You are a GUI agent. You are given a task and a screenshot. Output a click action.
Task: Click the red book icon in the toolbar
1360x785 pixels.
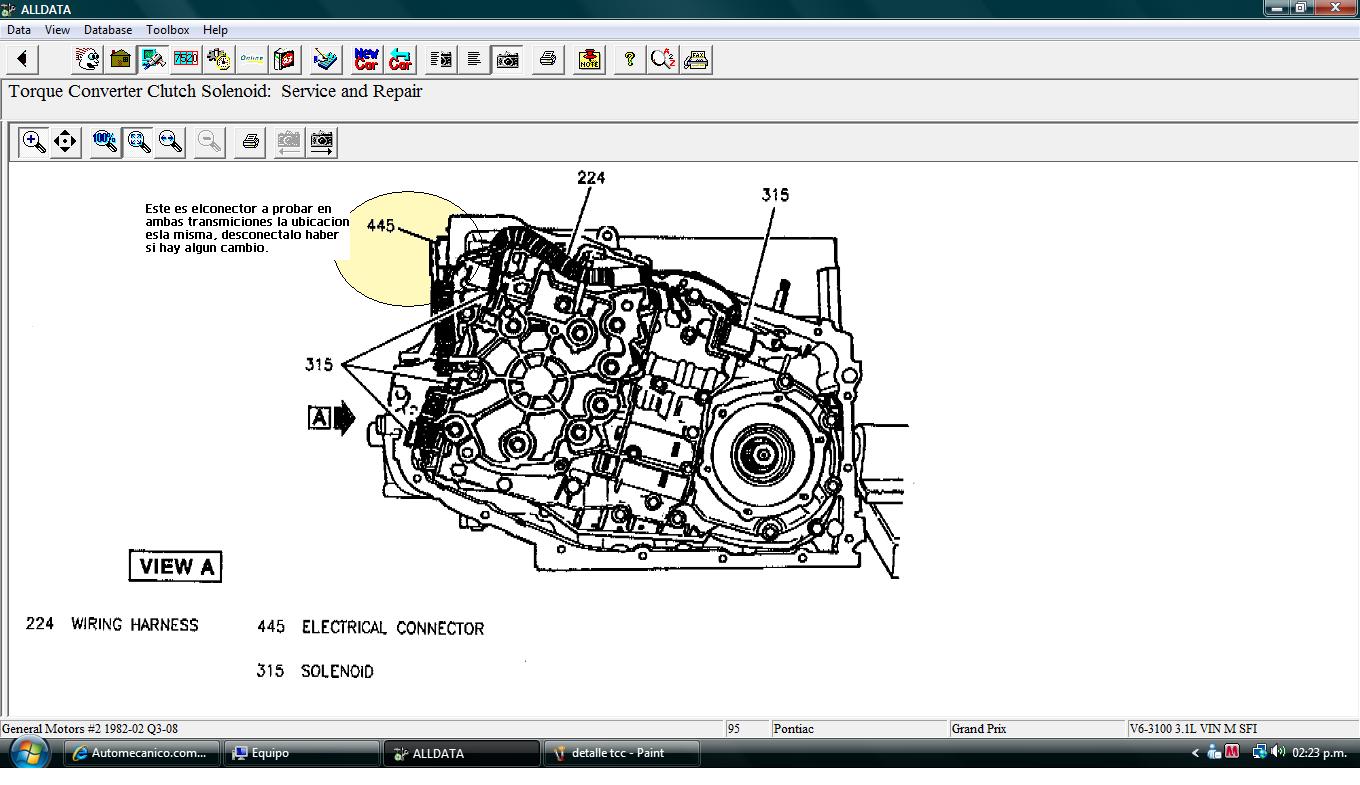tap(285, 59)
